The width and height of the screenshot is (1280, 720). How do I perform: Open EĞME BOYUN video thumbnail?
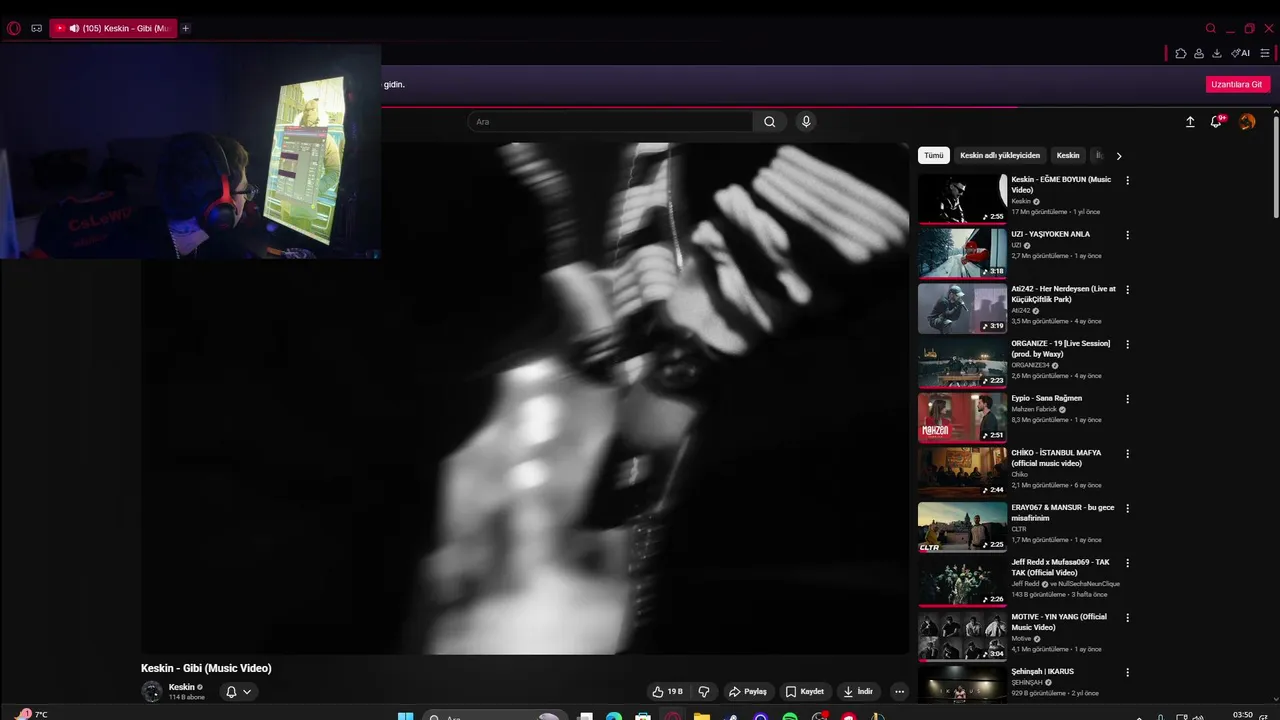coord(962,199)
